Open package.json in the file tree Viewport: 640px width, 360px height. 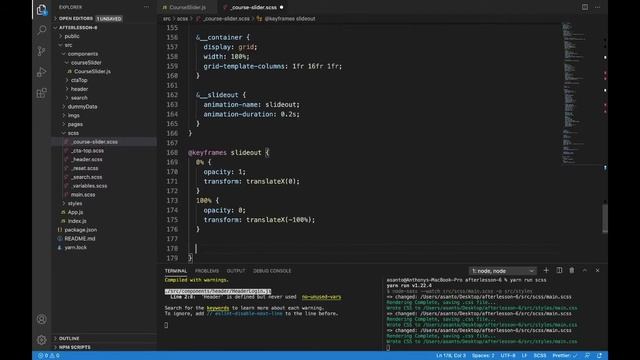click(80, 229)
